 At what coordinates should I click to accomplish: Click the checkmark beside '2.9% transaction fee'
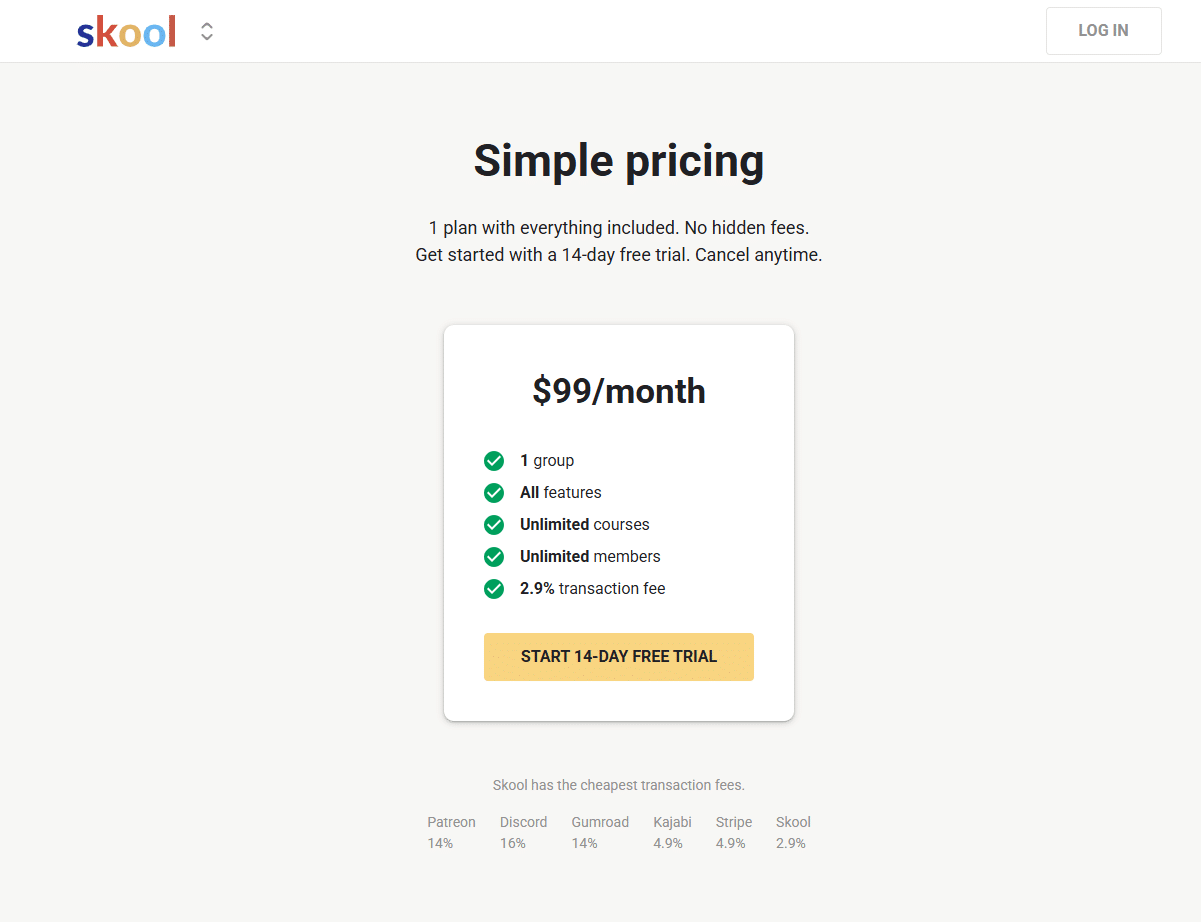tap(494, 589)
